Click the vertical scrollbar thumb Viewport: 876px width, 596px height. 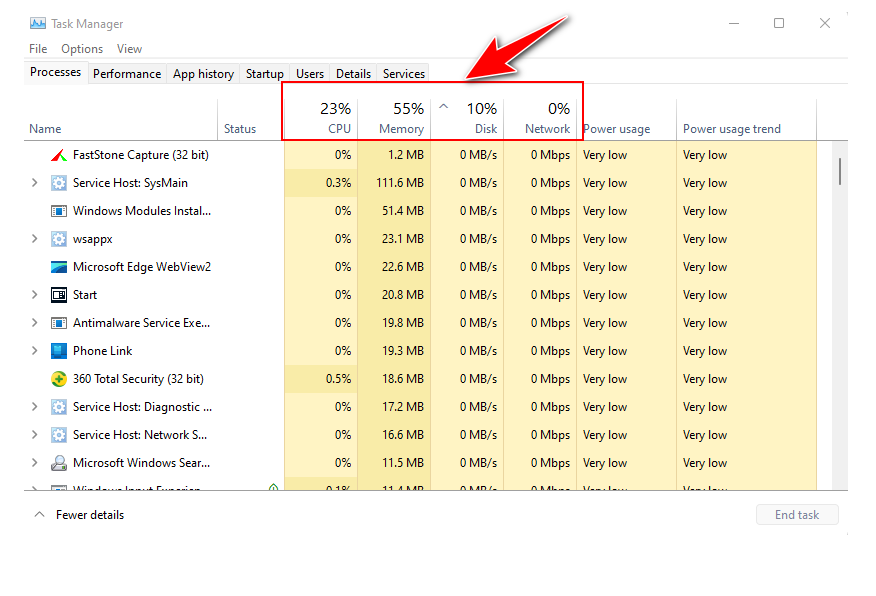[x=839, y=171]
